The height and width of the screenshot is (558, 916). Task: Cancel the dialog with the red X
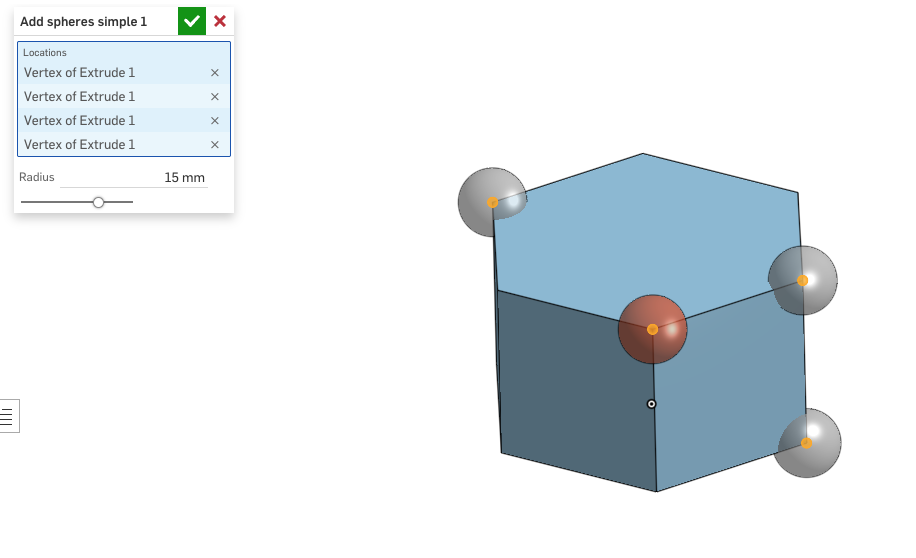coord(220,22)
